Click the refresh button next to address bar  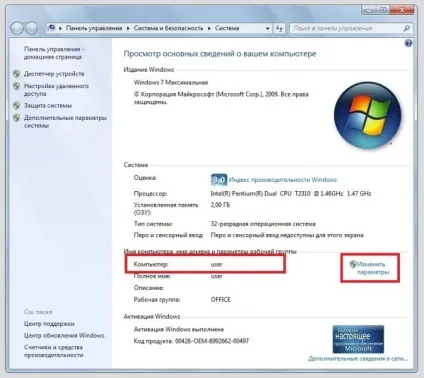click(x=279, y=28)
